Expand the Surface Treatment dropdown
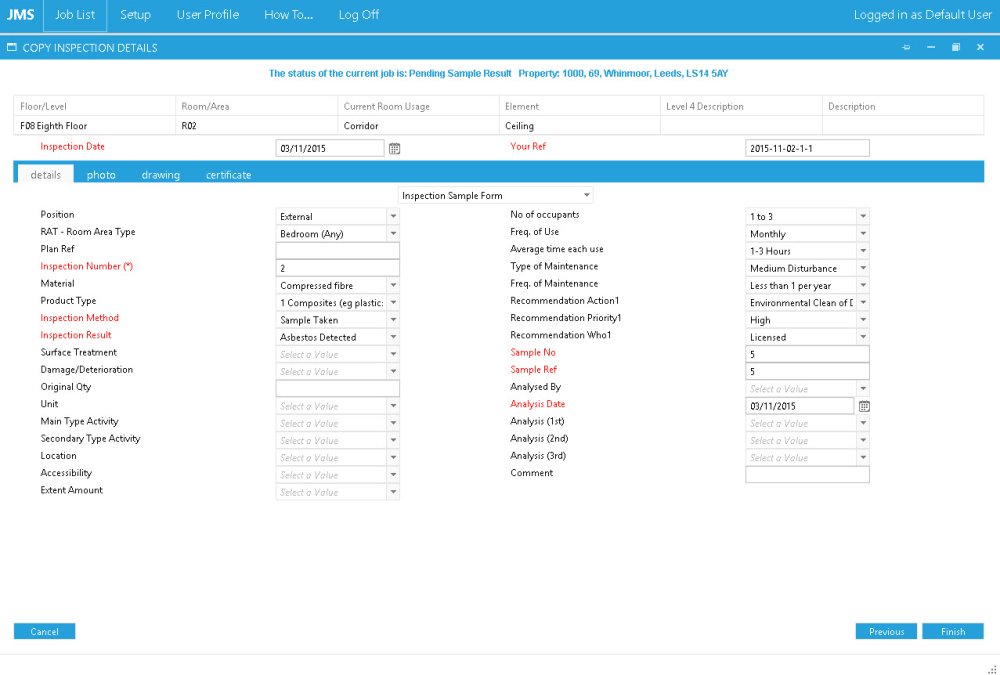The image size is (1000, 675). [x=393, y=354]
